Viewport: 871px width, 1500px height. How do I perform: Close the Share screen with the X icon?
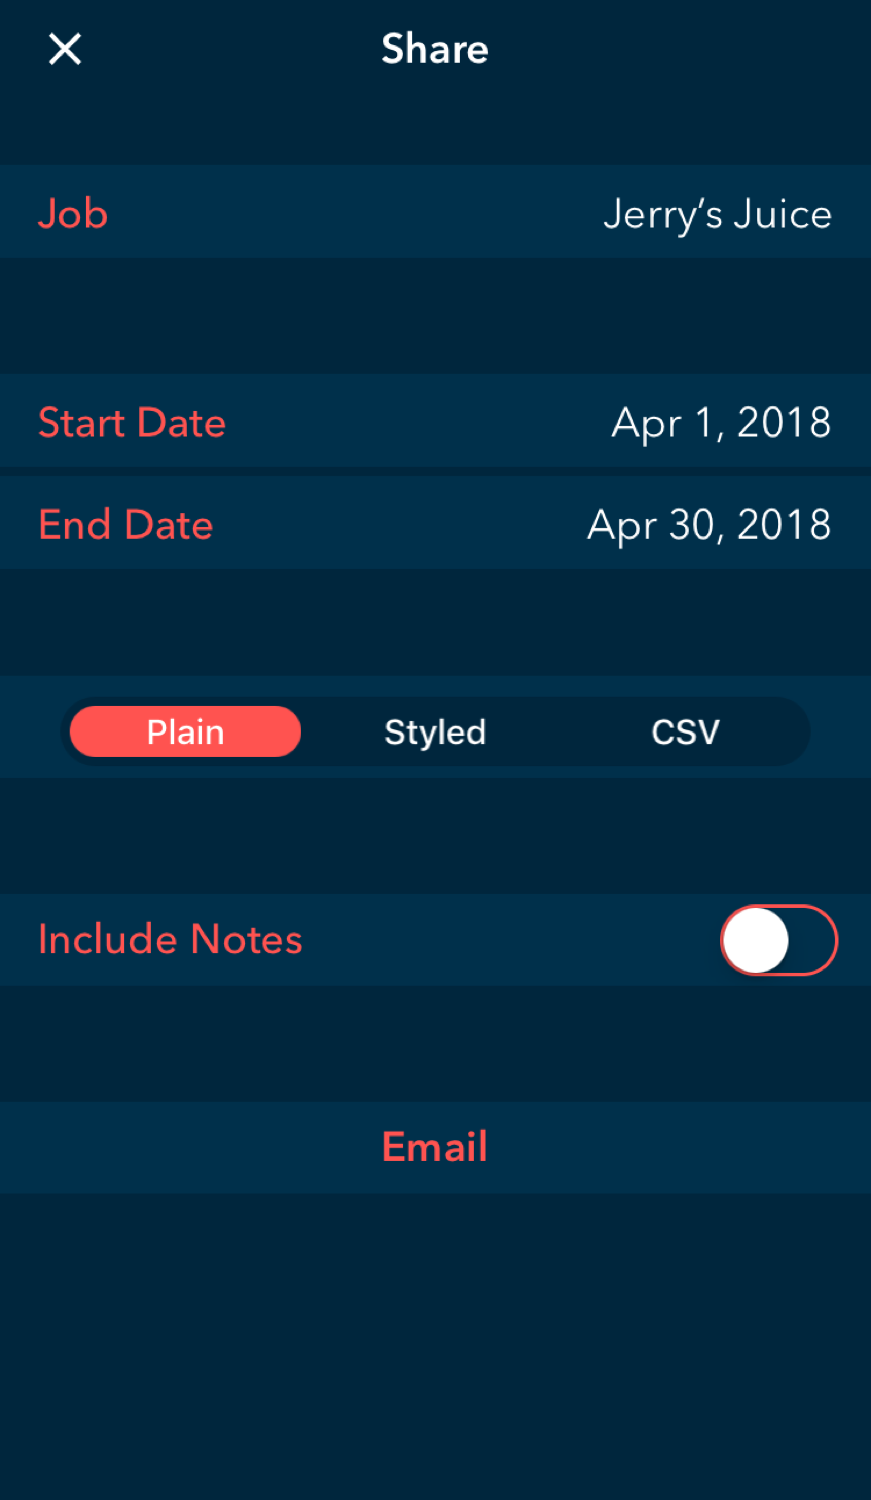65,49
